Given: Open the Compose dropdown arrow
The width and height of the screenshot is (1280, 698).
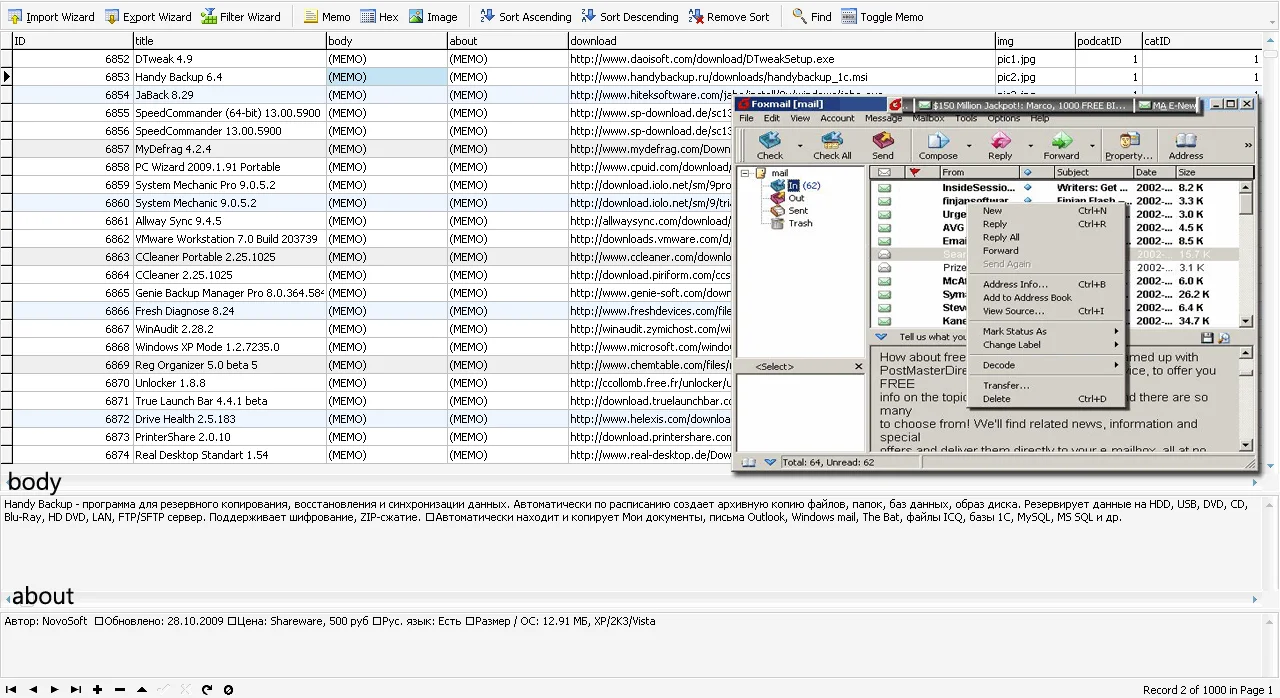Looking at the screenshot, I should (x=968, y=147).
